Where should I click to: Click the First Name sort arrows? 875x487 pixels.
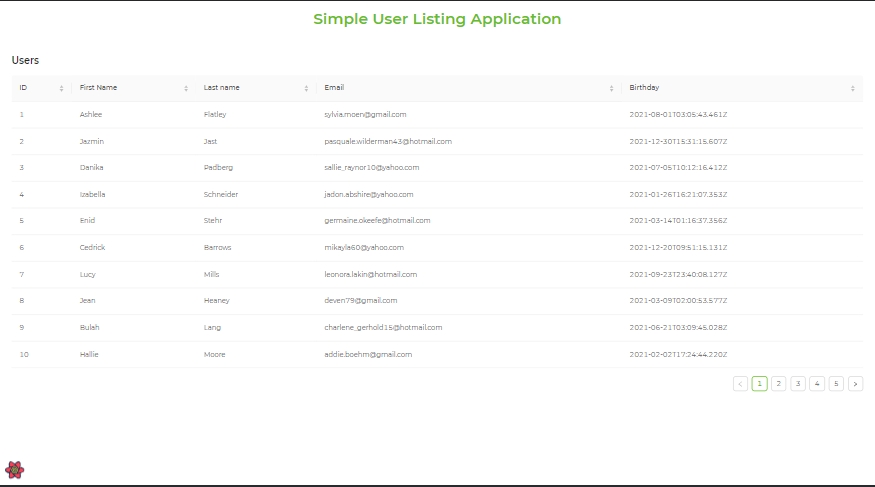click(x=186, y=88)
